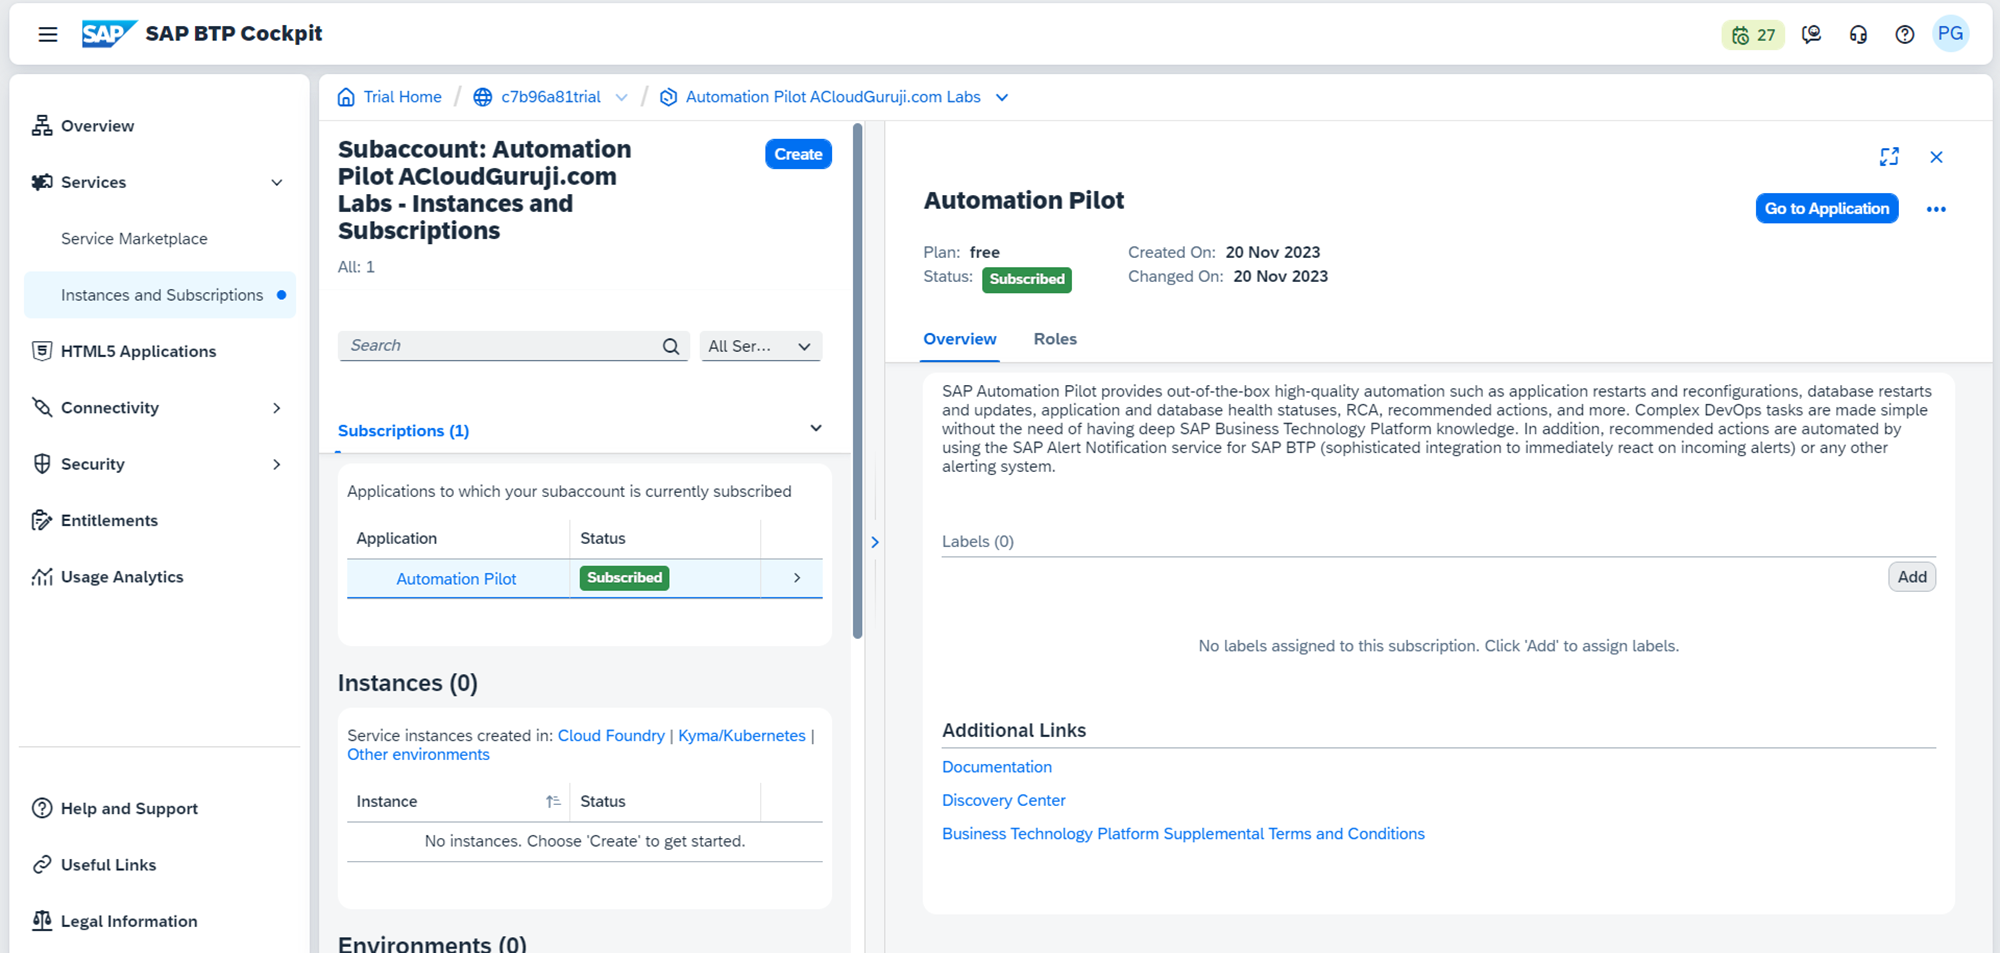
Task: Open the feedback chat icon
Action: click(1811, 35)
